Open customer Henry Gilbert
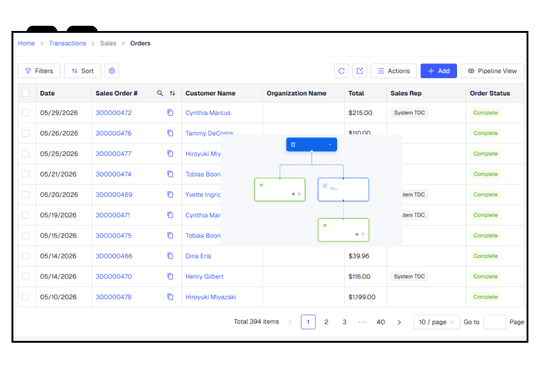Screen dimensions: 540x384 pos(205,277)
